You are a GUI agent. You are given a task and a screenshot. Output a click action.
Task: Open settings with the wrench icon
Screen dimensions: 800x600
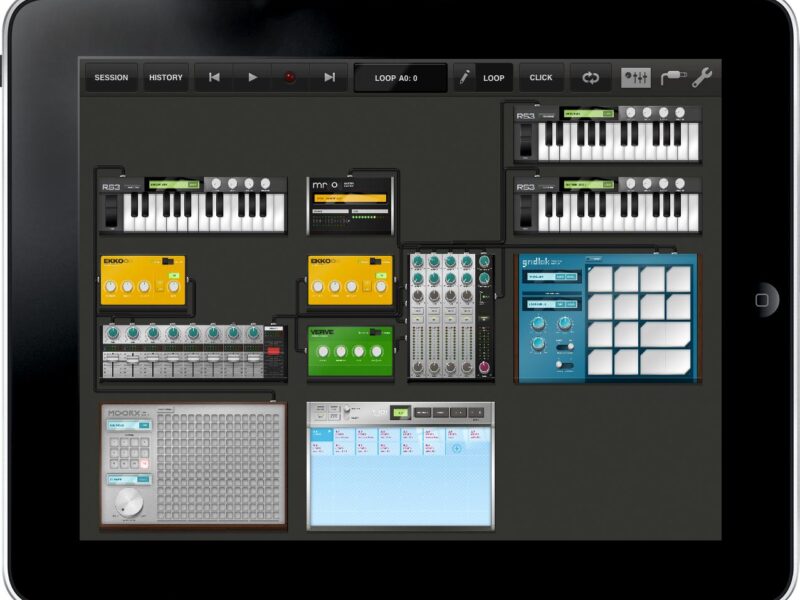(x=702, y=78)
